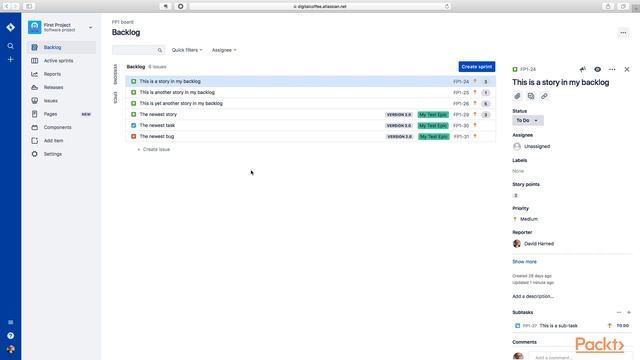Click reporter David Harned
This screenshot has width=640, height=360.
coord(533,244)
